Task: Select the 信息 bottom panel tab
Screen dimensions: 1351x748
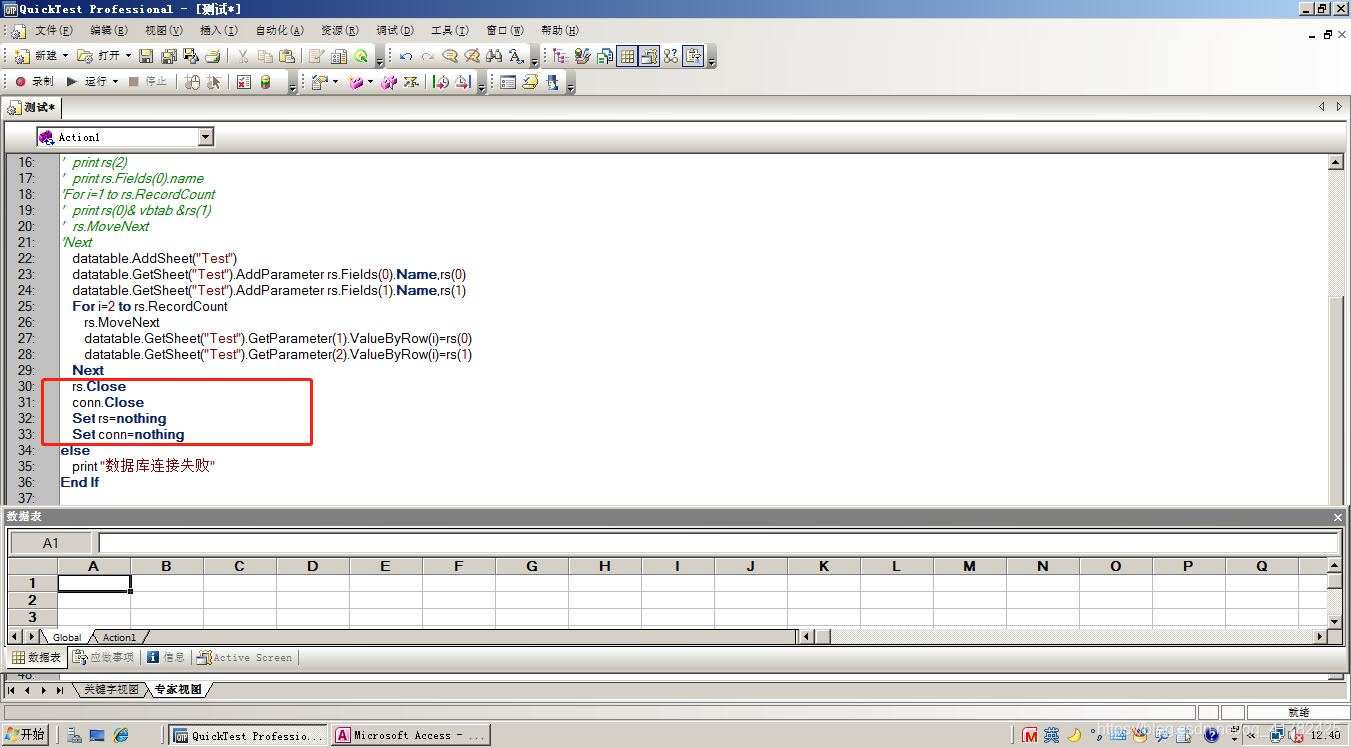Action: coord(167,657)
